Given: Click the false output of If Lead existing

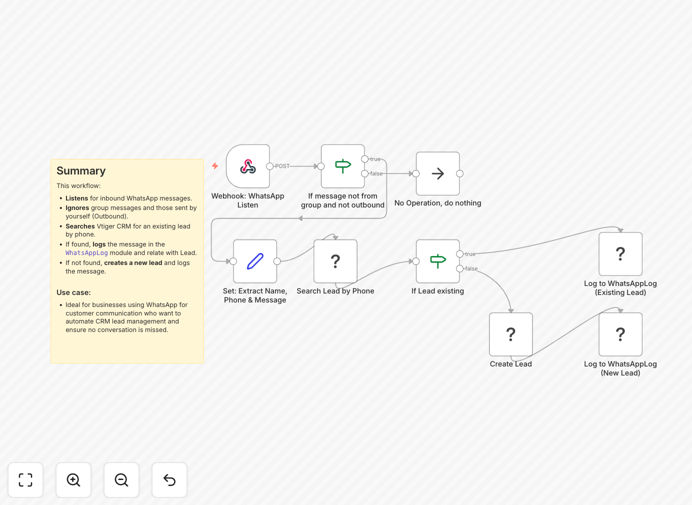Looking at the screenshot, I should coord(460,268).
